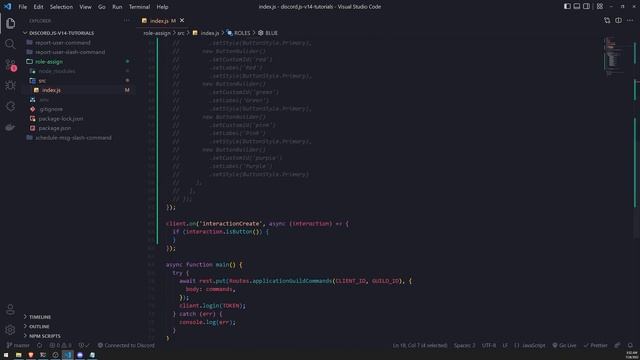
Task: Open the Help menu
Action: (162, 7)
